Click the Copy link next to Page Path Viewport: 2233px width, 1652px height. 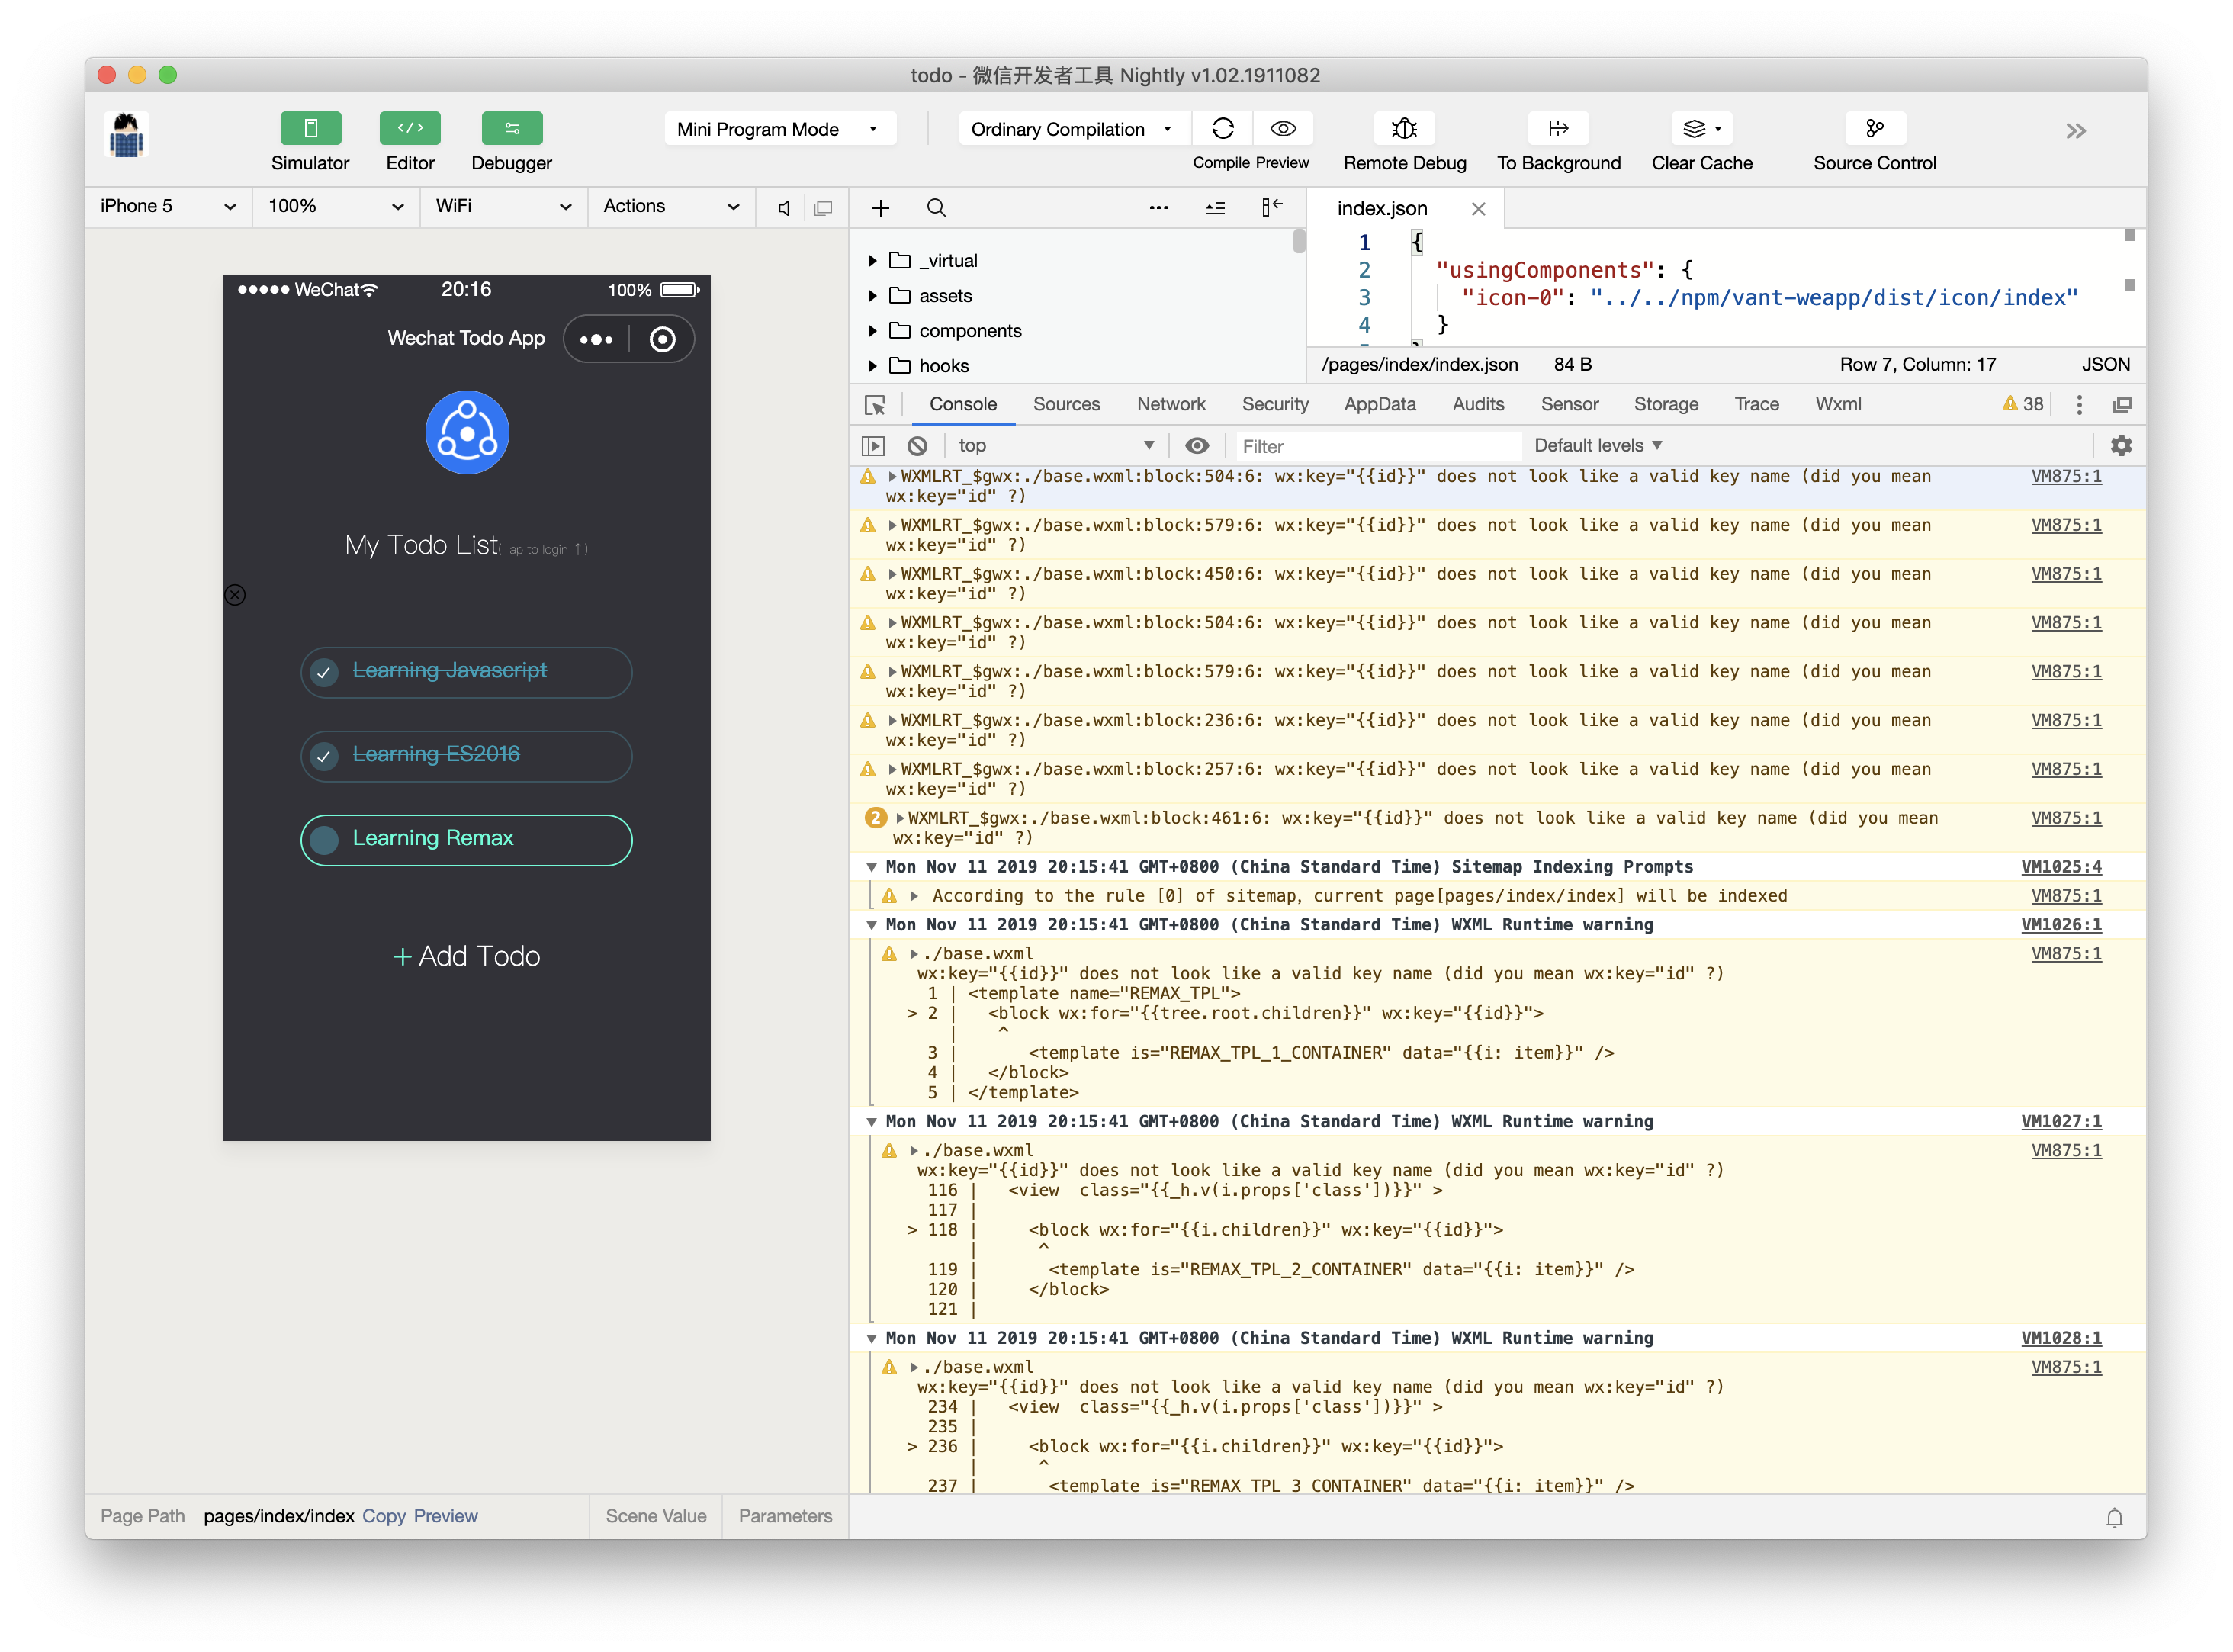click(384, 1516)
